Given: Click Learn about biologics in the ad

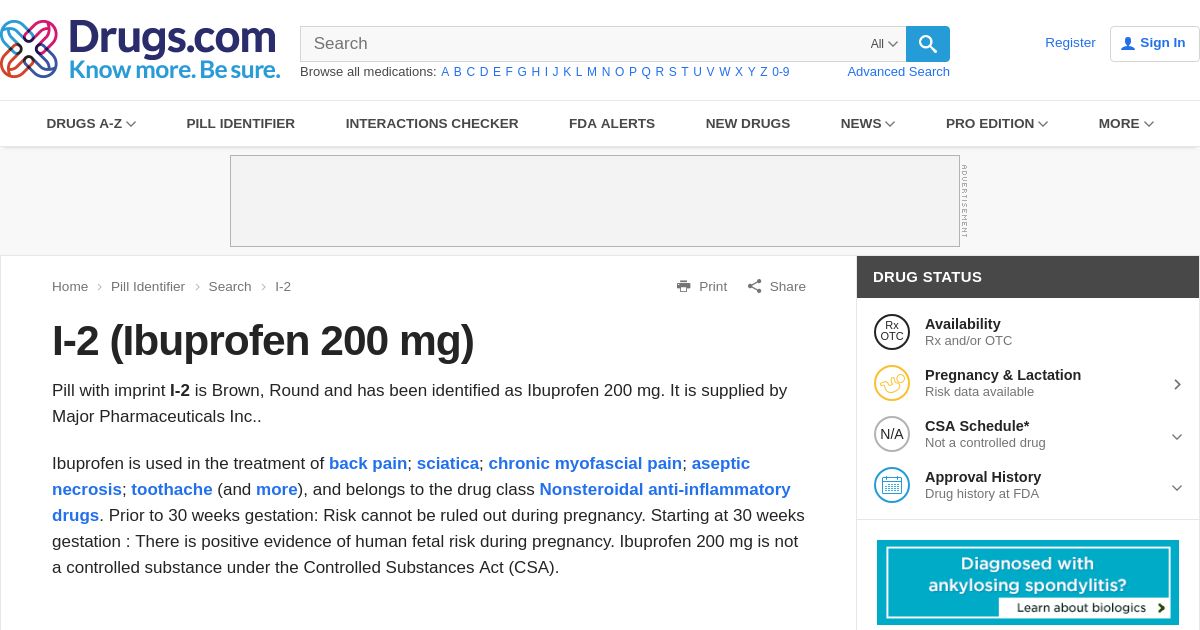Looking at the screenshot, I should point(1086,607).
